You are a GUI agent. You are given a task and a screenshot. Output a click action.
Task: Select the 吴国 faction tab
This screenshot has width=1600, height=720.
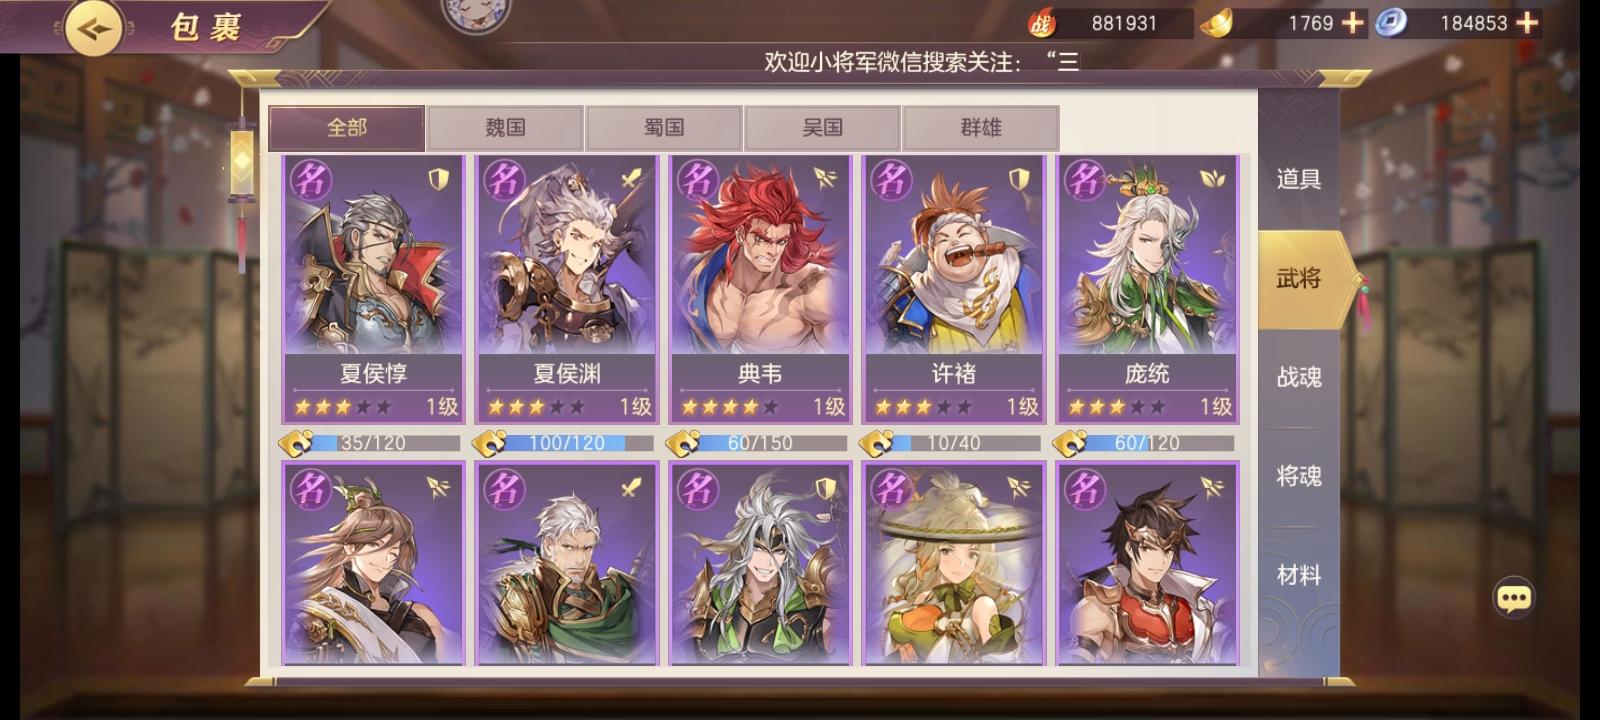822,128
